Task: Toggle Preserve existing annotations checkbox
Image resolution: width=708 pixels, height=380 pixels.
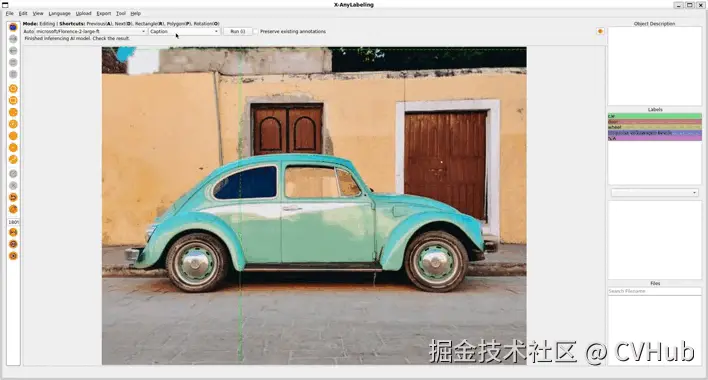Action: tap(256, 32)
